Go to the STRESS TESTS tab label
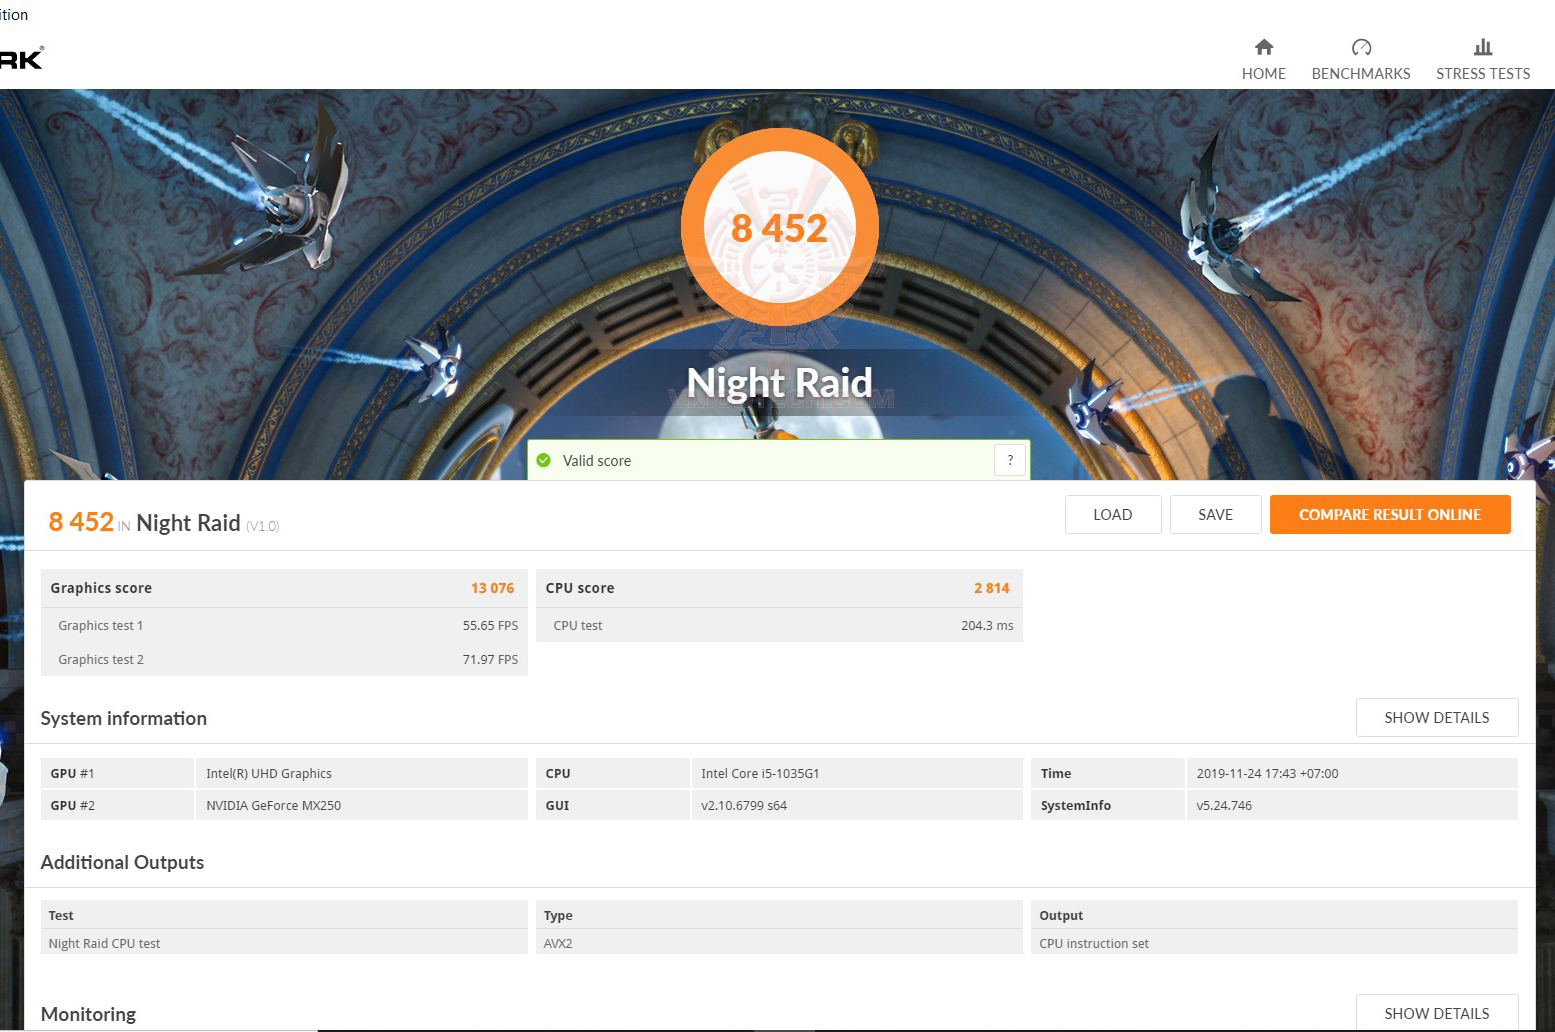 [1483, 74]
